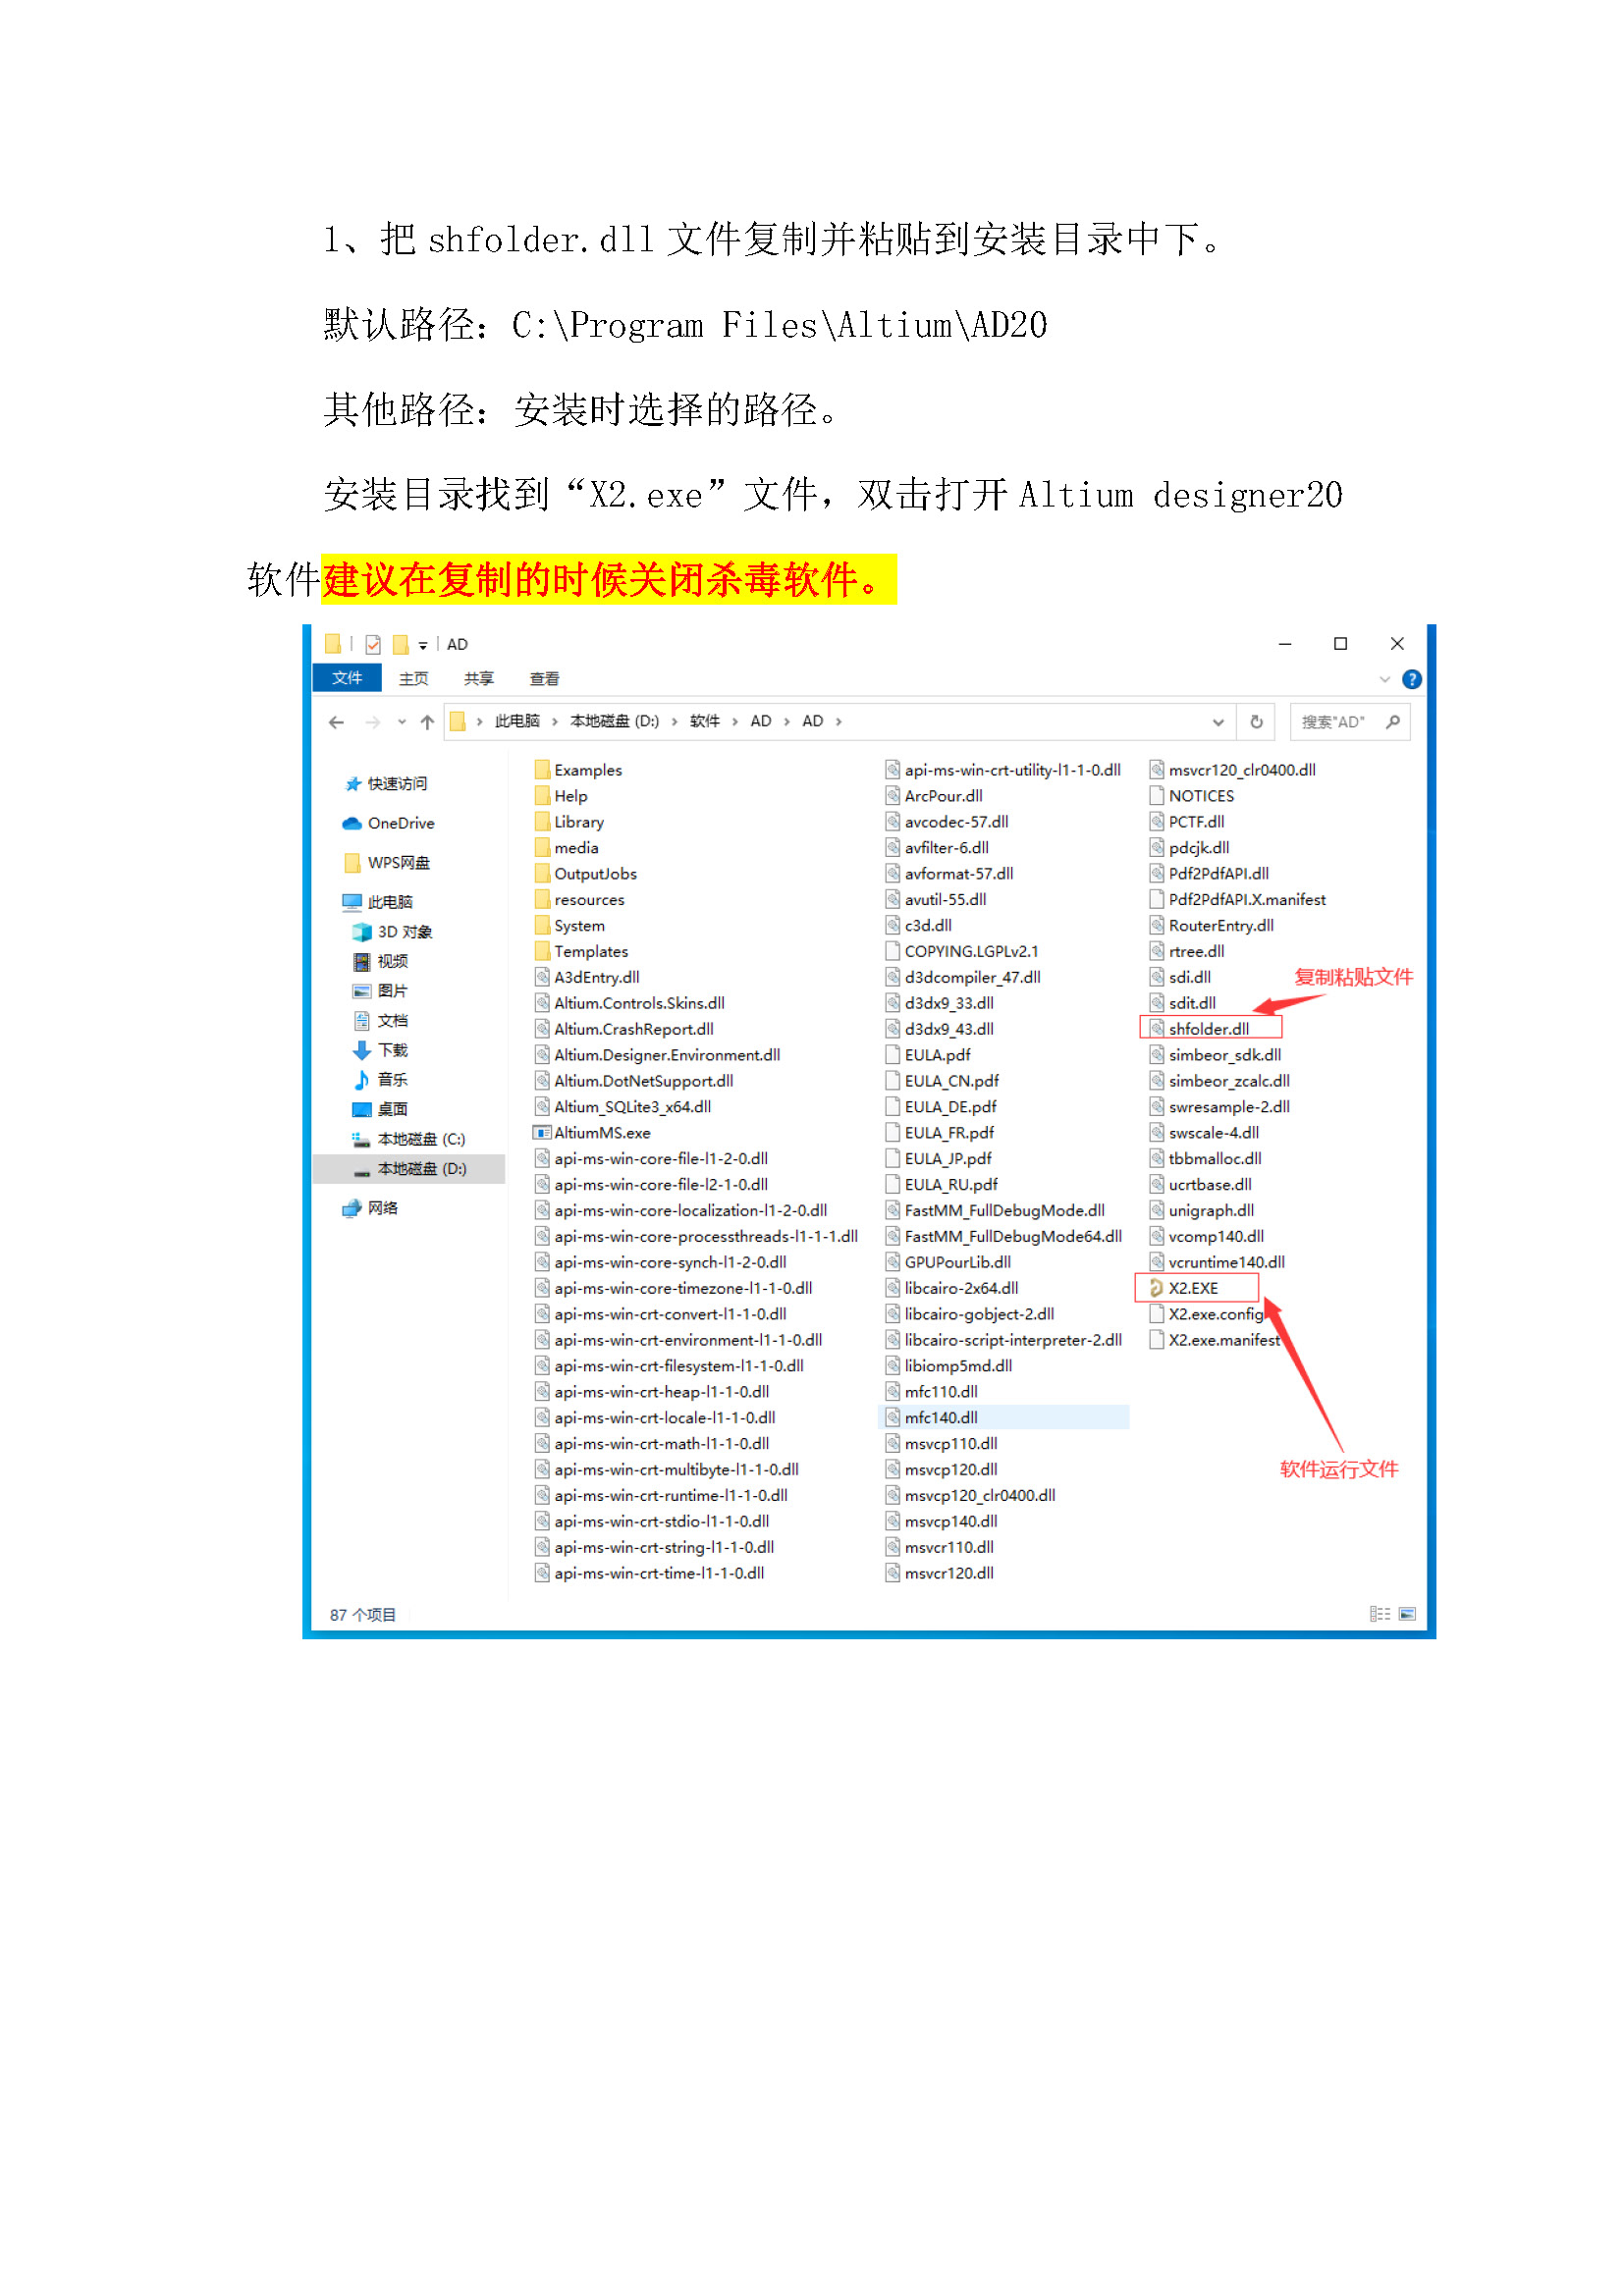Select the Library folder icon
This screenshot has width=1624, height=2296.
pos(542,821)
